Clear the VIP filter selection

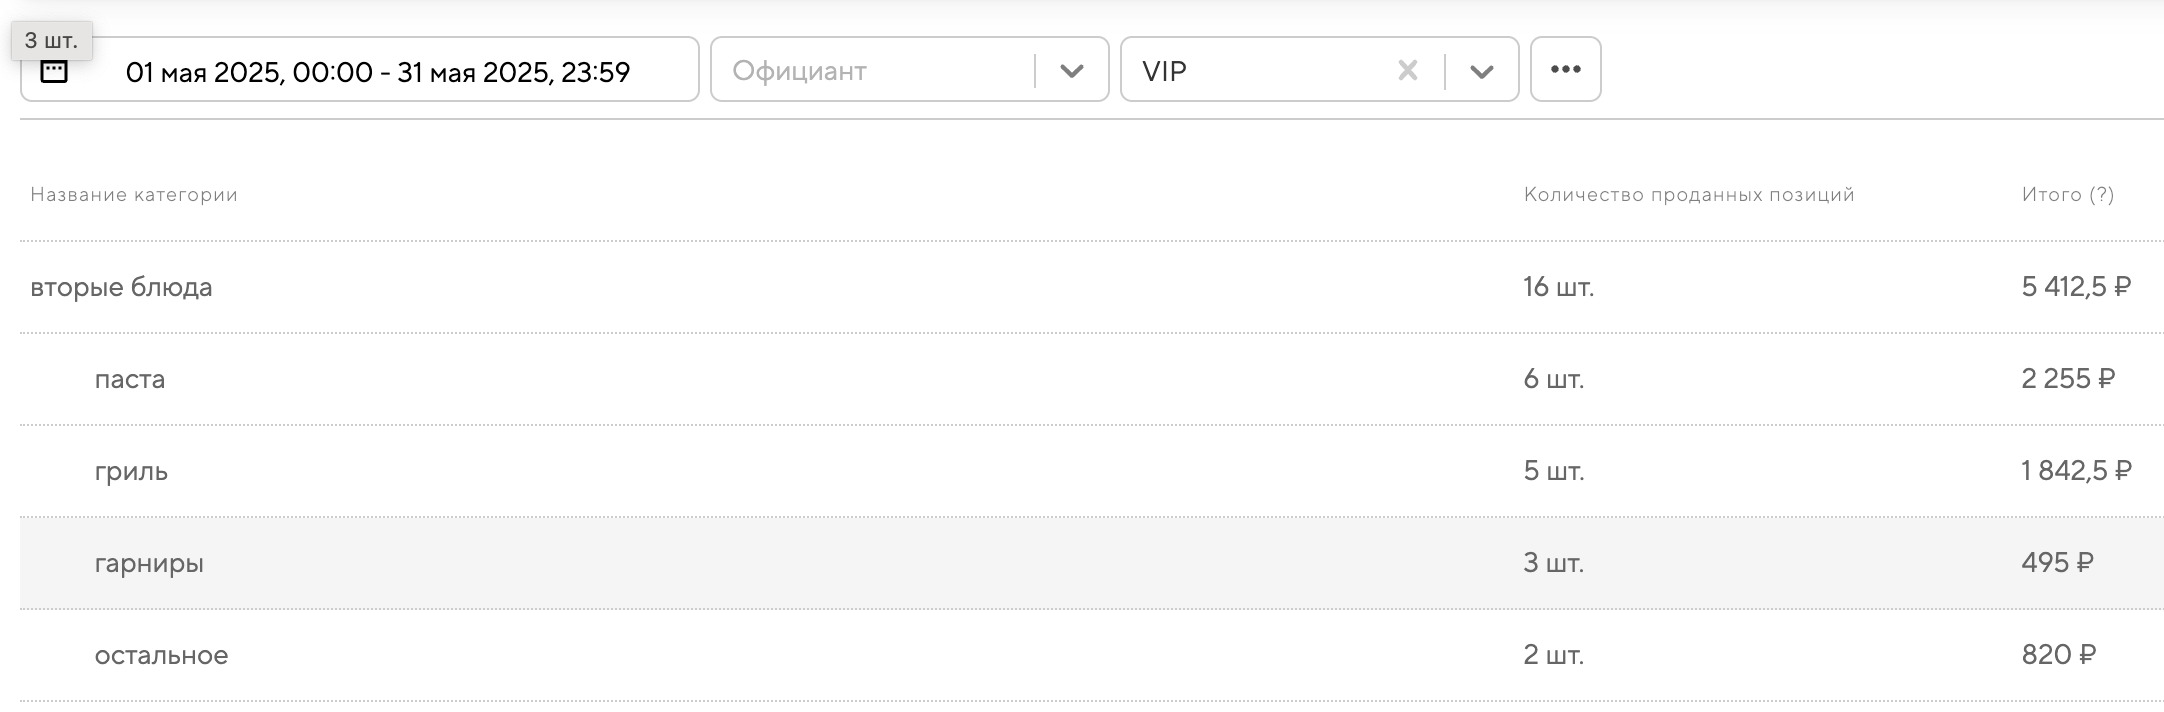tap(1407, 70)
